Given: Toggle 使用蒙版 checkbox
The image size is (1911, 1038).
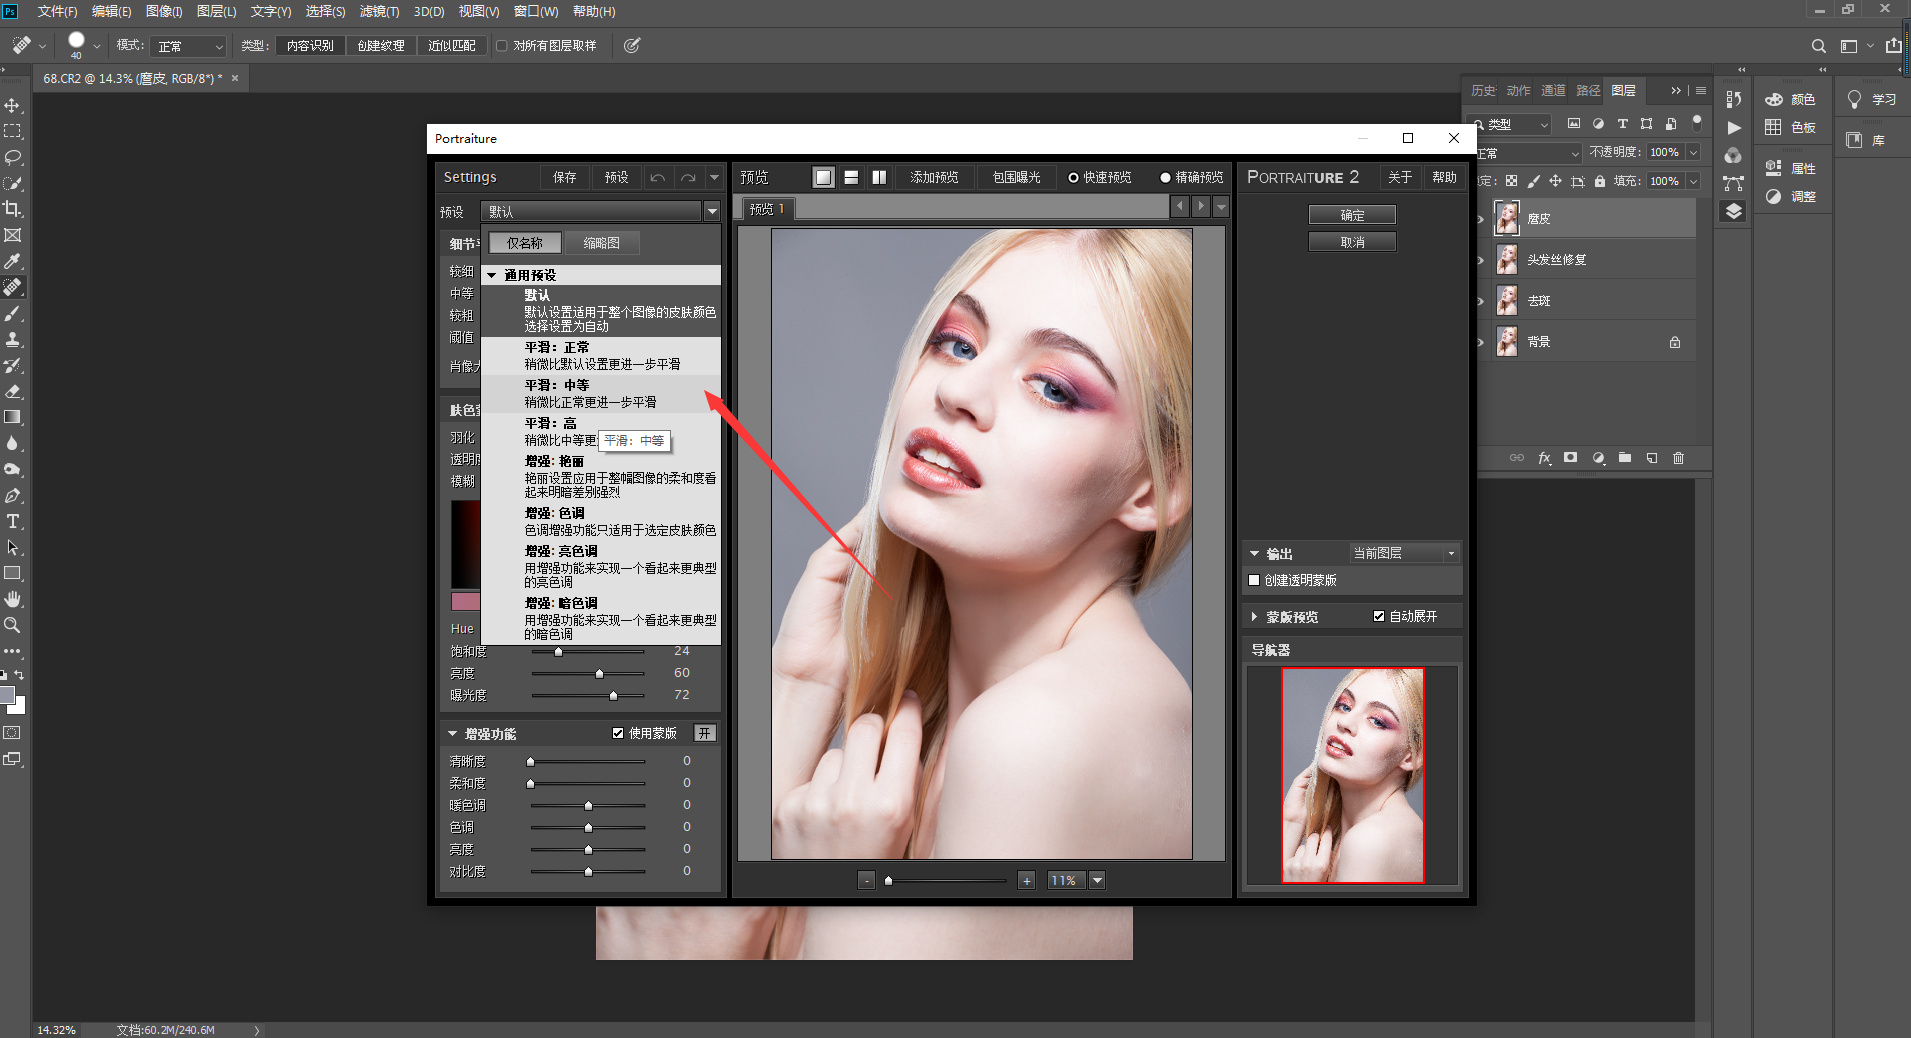Looking at the screenshot, I should (x=618, y=733).
